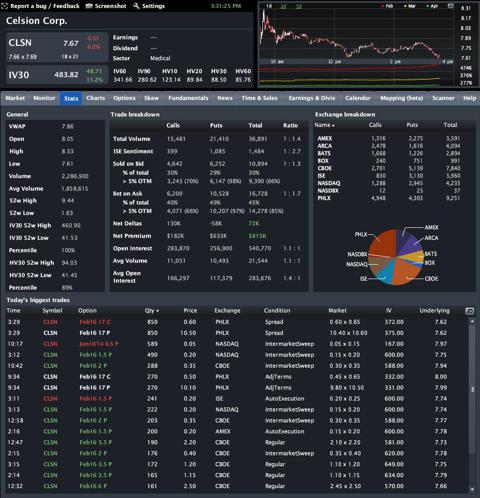Click the scroll-down arrow in the trades list

472,489
